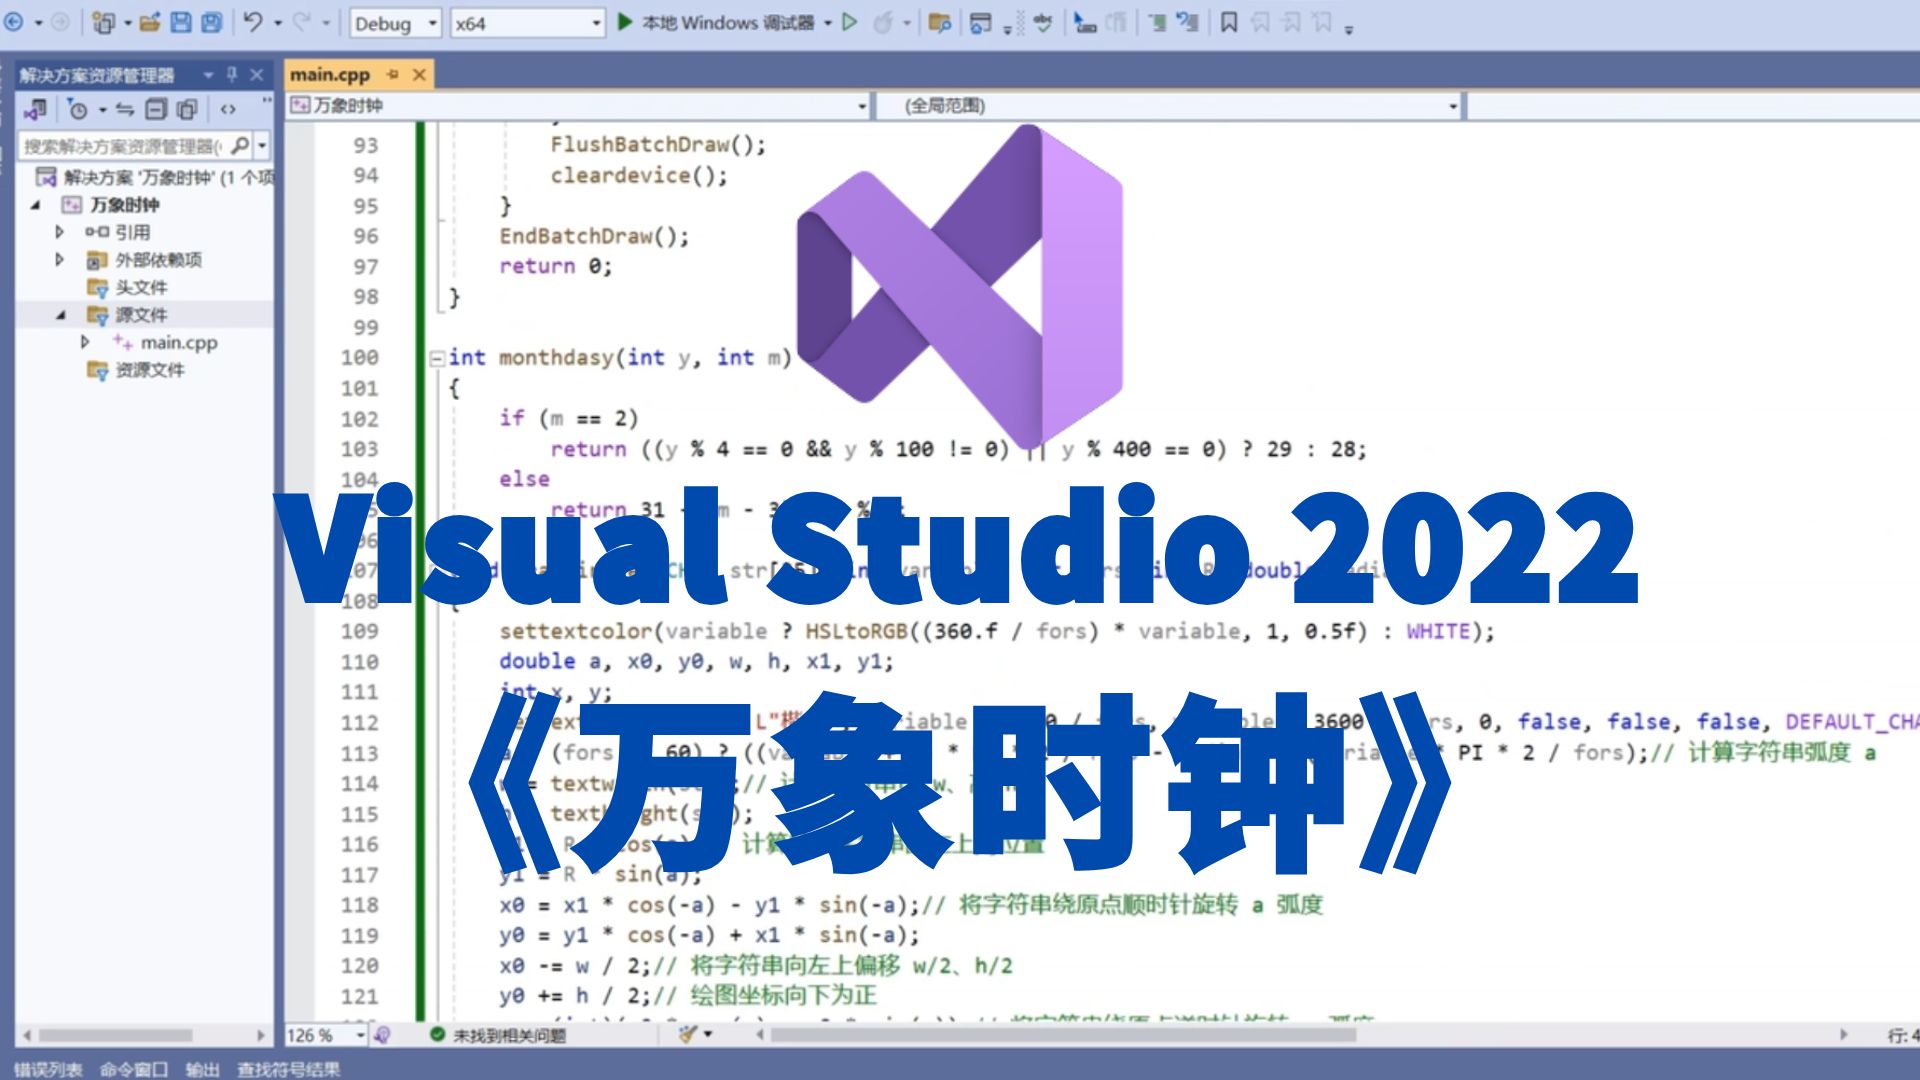
Task: Toggle show all files icon
Action: click(x=187, y=109)
